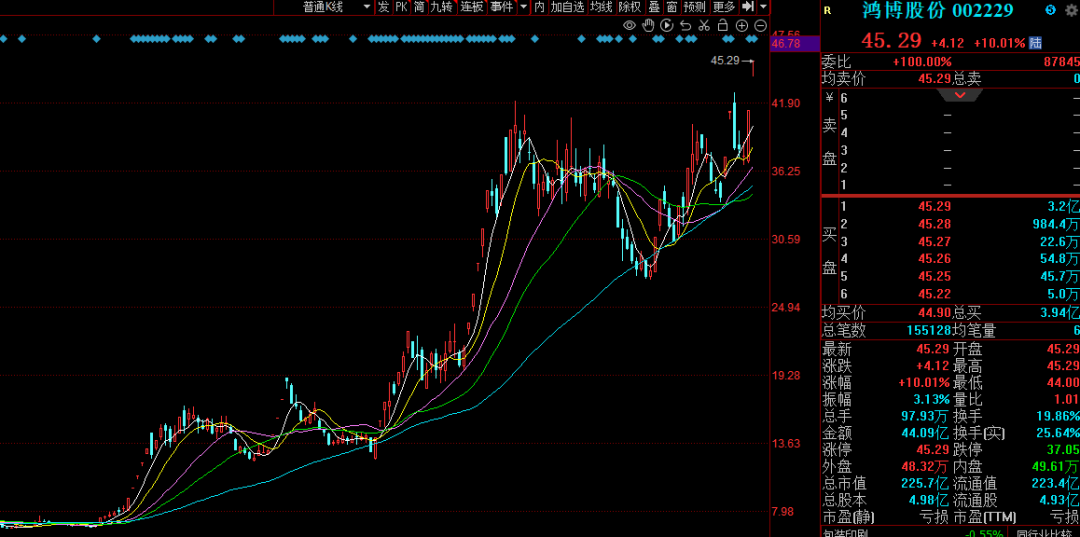Select buy level 4 price 45.26
Viewport: 1080px width, 537px height.
pos(934,259)
